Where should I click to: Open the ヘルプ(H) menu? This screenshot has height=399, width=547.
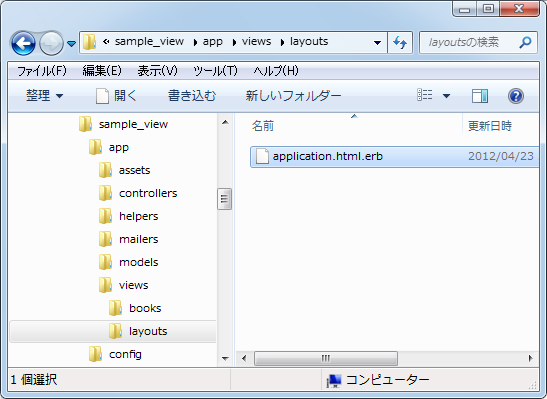[x=276, y=71]
